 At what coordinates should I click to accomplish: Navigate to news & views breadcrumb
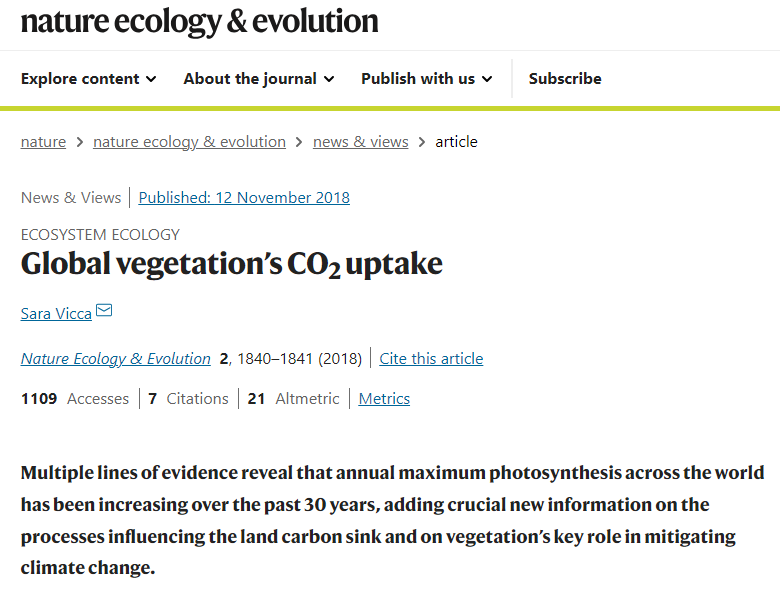360,142
